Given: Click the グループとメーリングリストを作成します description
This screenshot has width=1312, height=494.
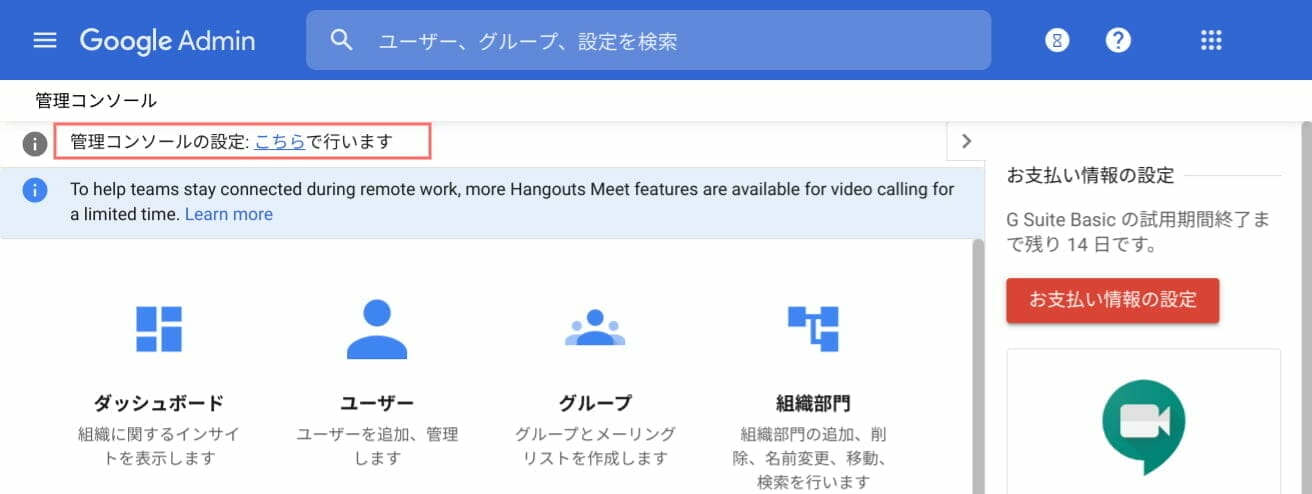Looking at the screenshot, I should click(x=595, y=446).
